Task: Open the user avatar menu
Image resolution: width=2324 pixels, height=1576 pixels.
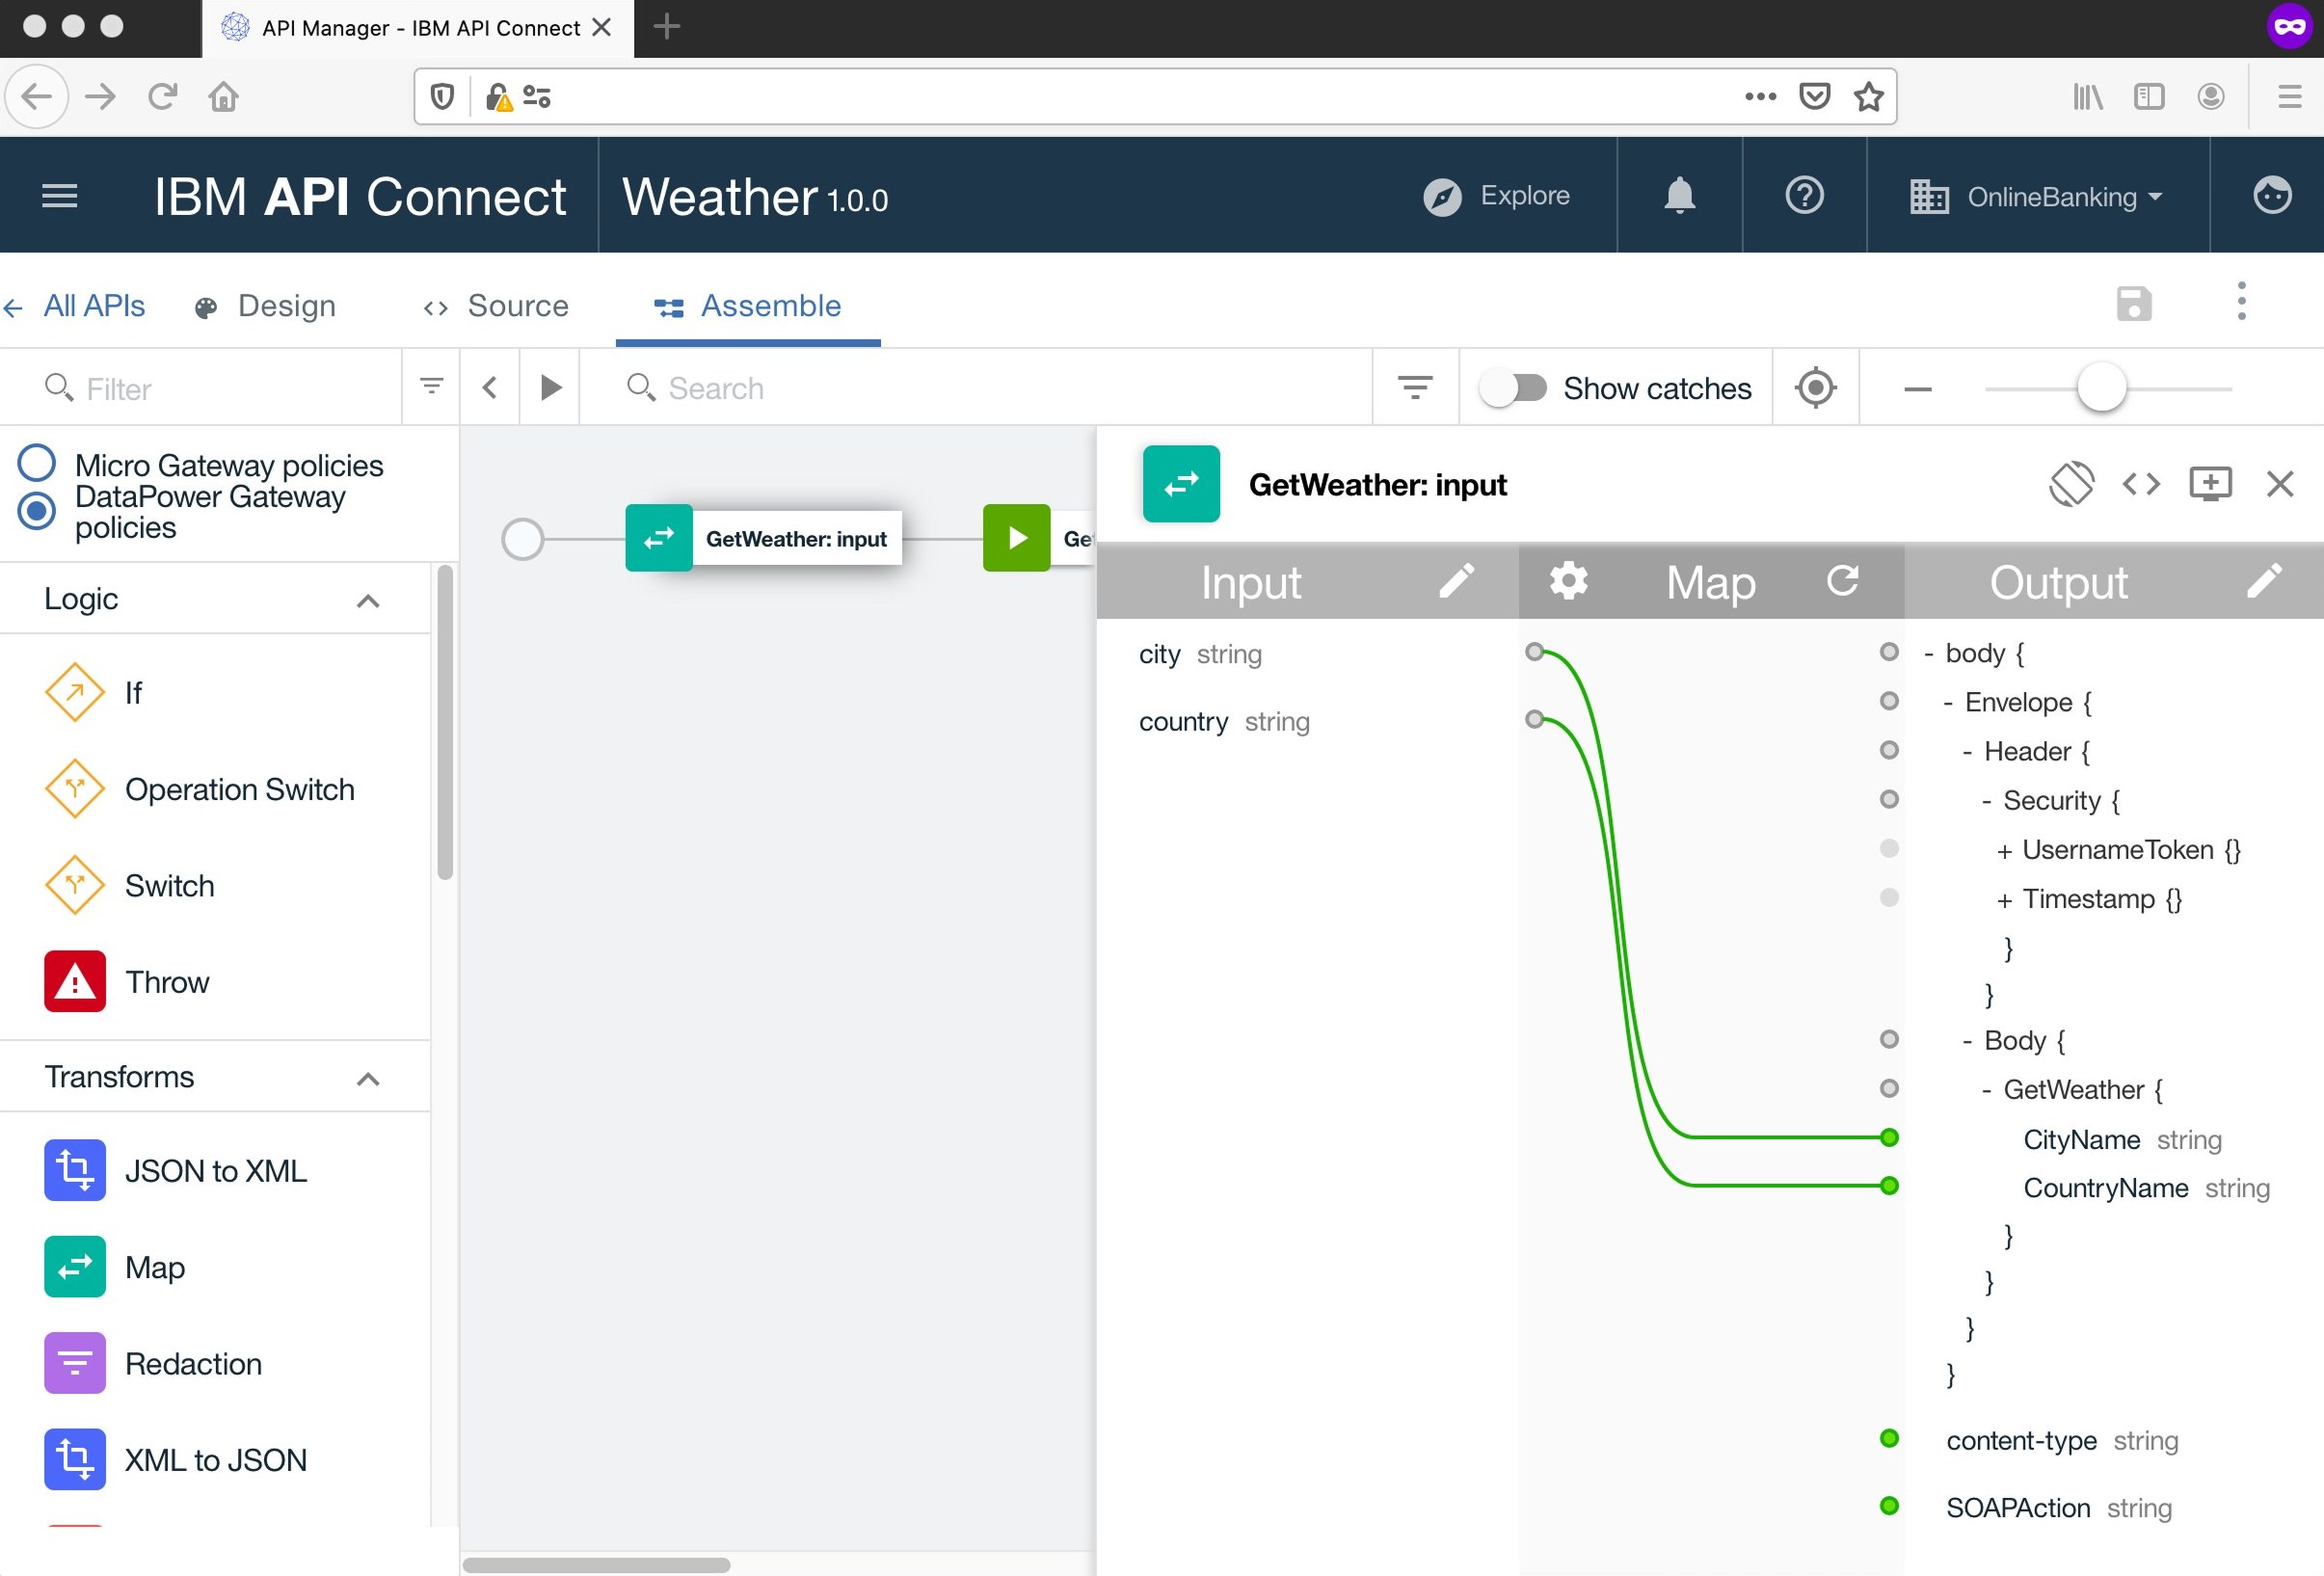Action: tap(2271, 195)
